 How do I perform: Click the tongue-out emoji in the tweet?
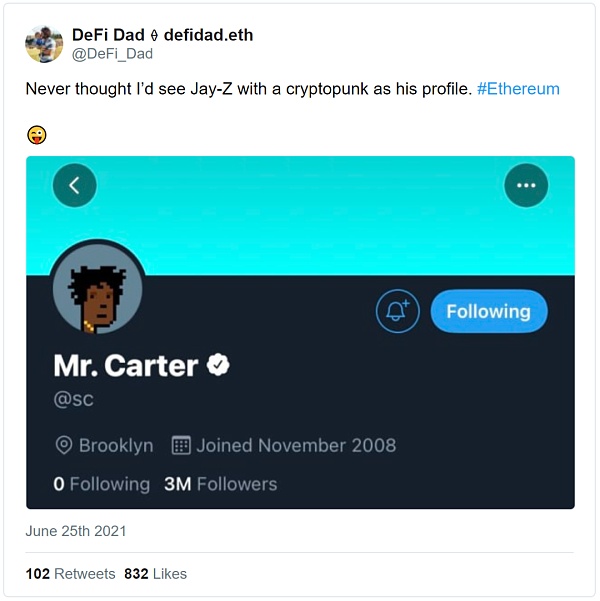pyautogui.click(x=37, y=135)
